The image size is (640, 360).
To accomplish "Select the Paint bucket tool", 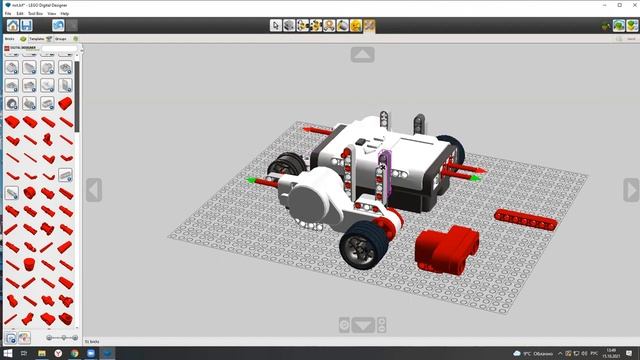I will (x=342, y=25).
